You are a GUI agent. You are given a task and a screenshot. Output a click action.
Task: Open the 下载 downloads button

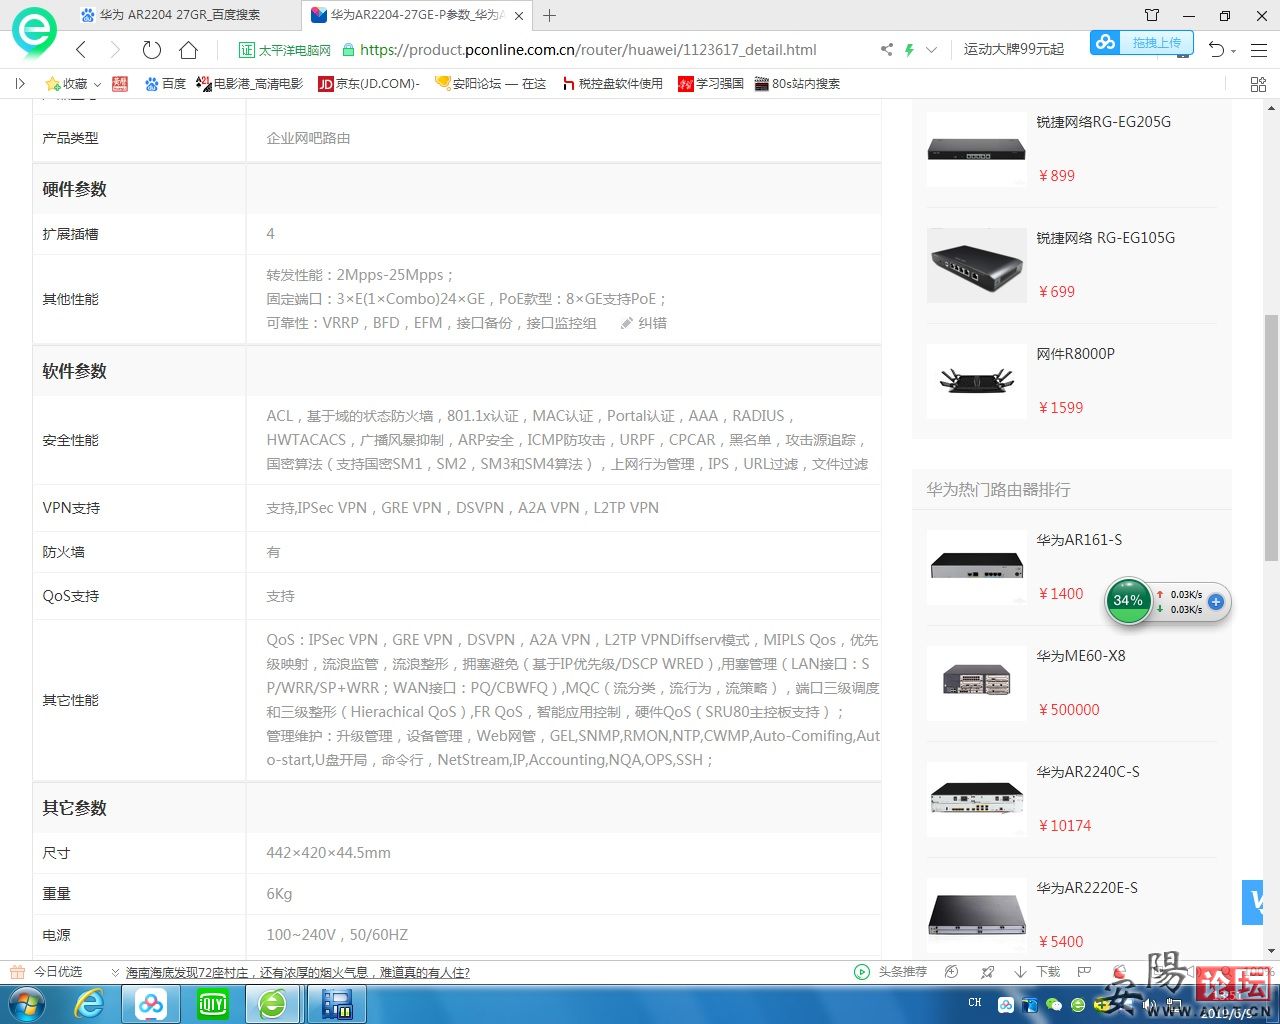tap(1037, 972)
